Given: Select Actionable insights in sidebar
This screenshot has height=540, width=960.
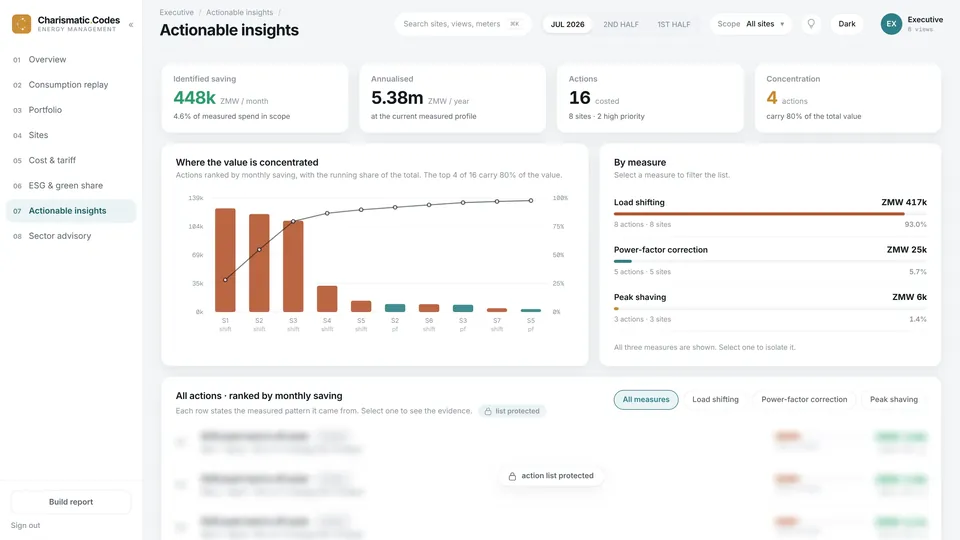Looking at the screenshot, I should pos(71,211).
